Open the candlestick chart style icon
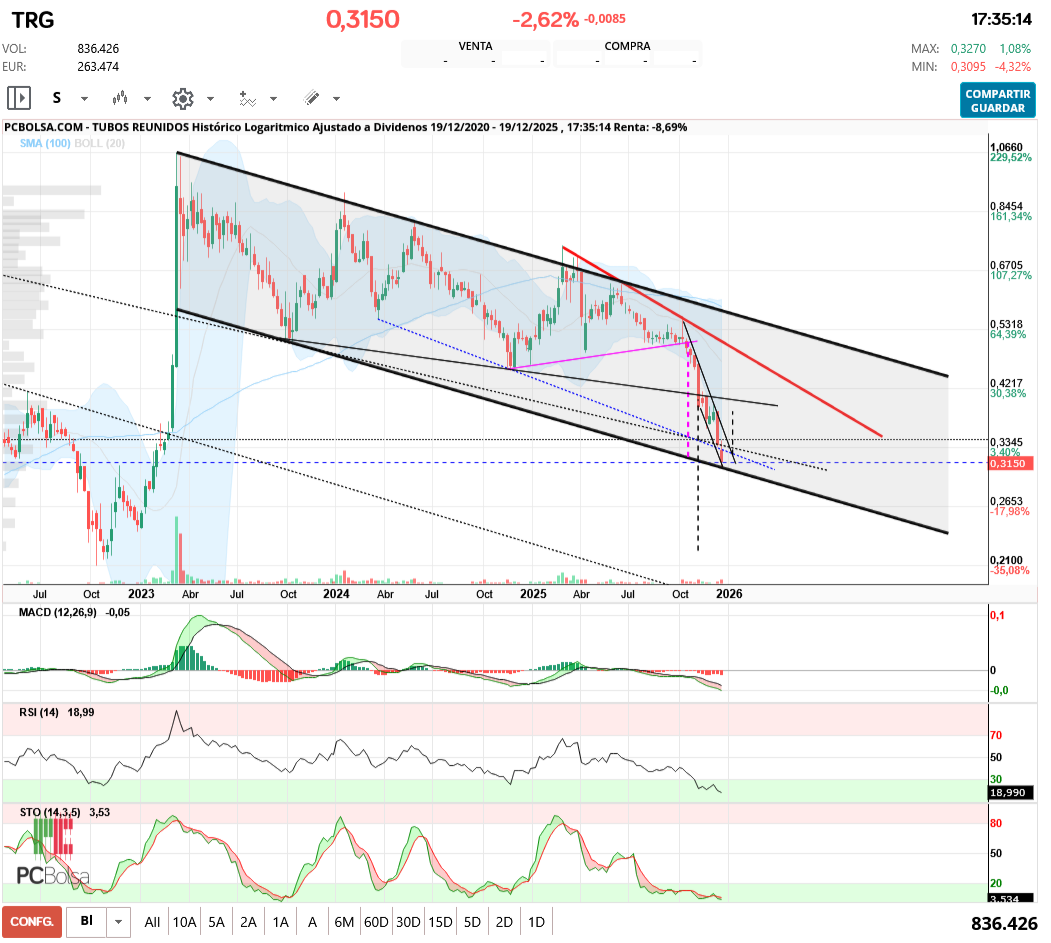 coord(119,98)
